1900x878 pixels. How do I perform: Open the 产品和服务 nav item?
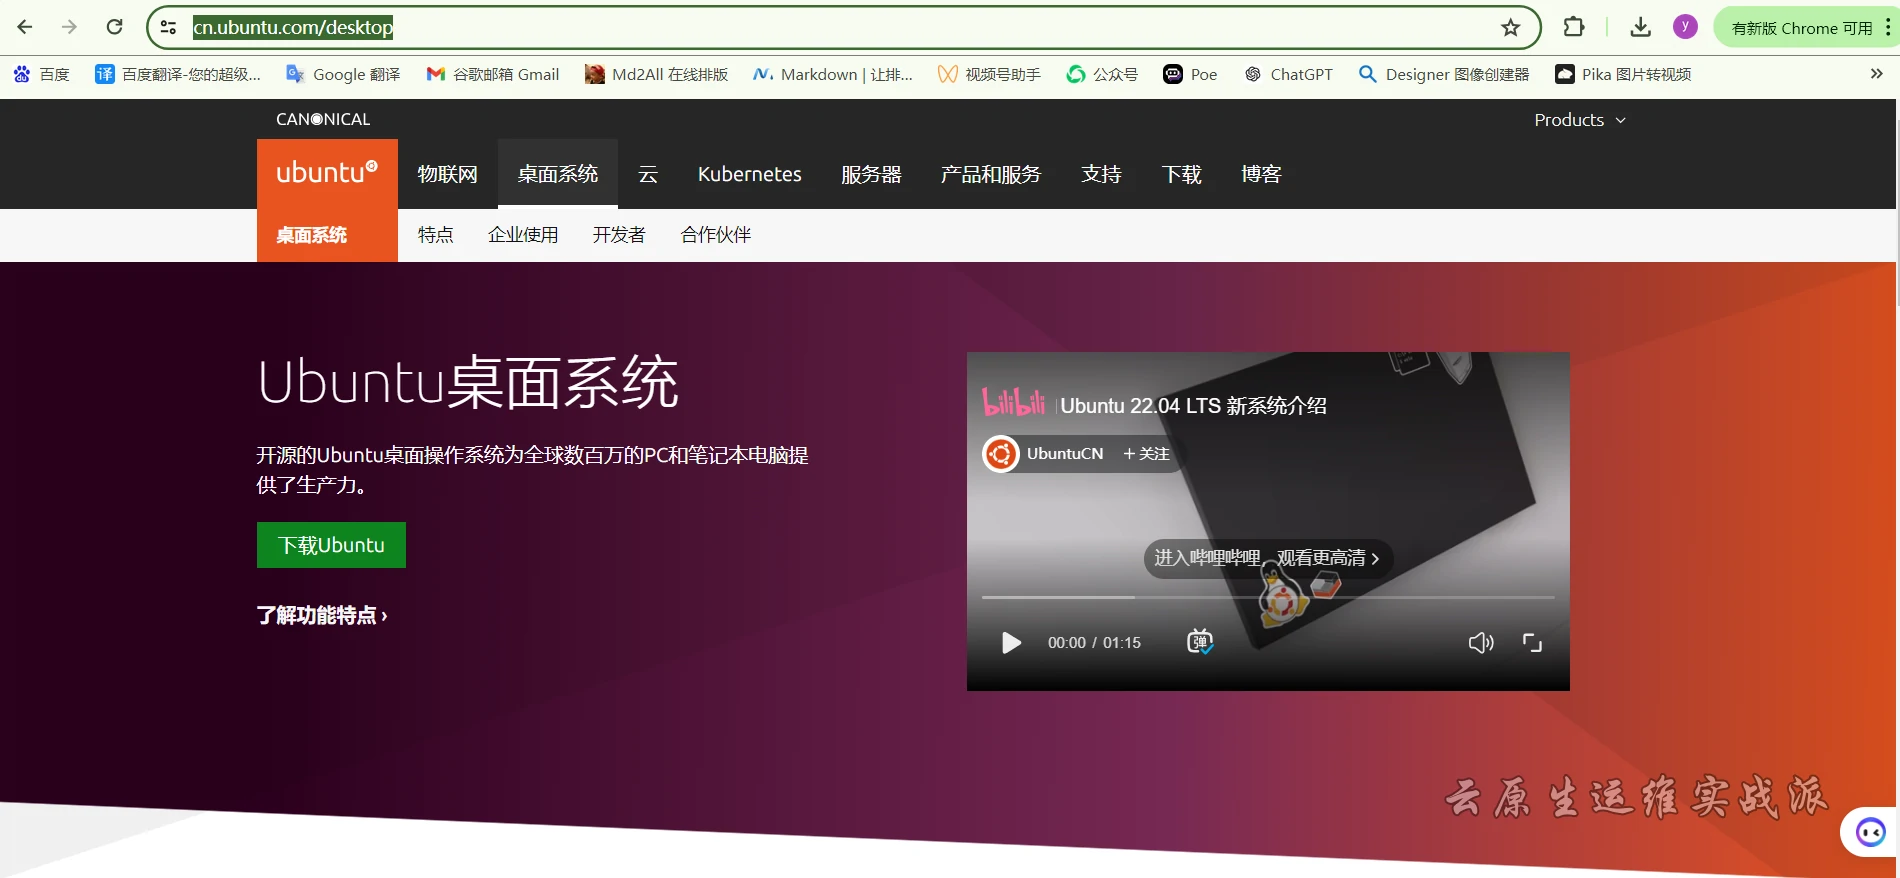[991, 174]
